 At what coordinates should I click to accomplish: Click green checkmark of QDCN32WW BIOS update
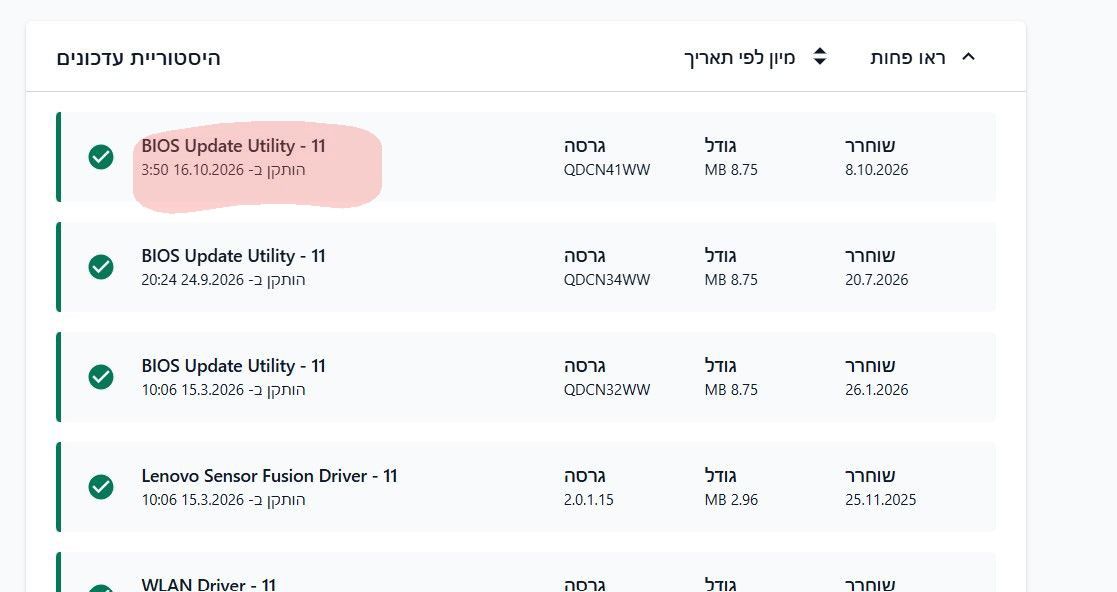[x=101, y=377]
